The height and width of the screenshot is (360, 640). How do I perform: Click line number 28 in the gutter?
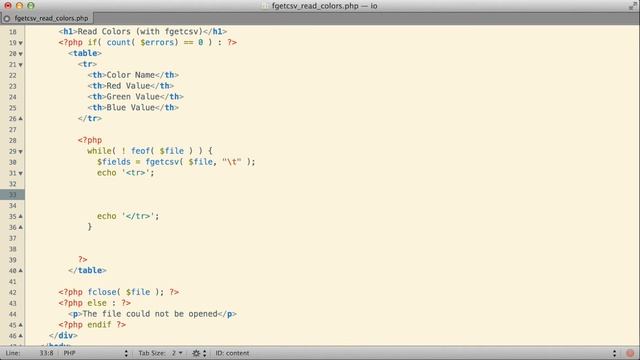[13, 140]
